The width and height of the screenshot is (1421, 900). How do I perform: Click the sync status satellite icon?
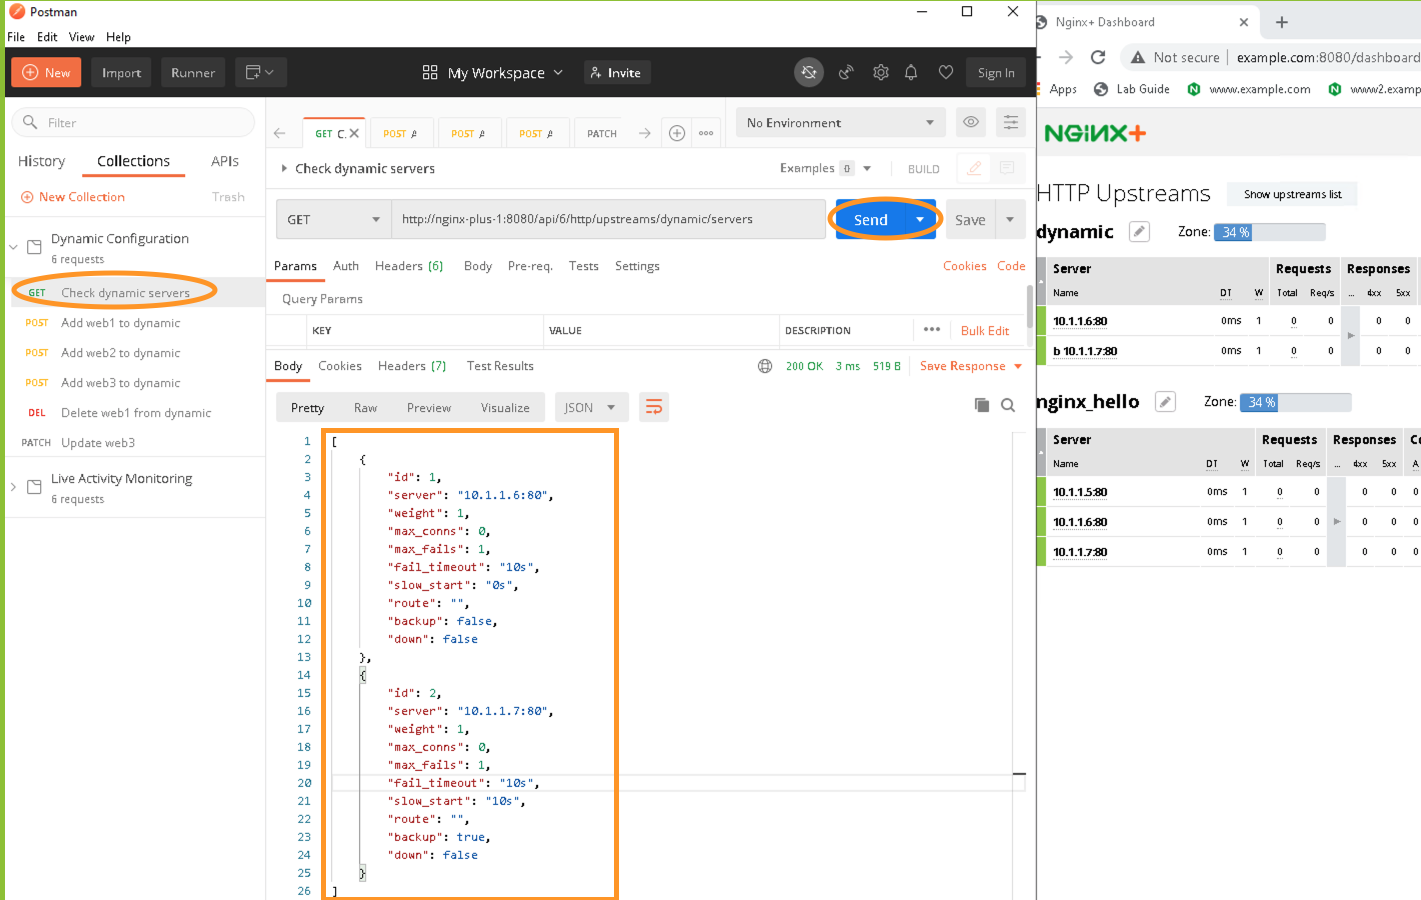(x=809, y=72)
